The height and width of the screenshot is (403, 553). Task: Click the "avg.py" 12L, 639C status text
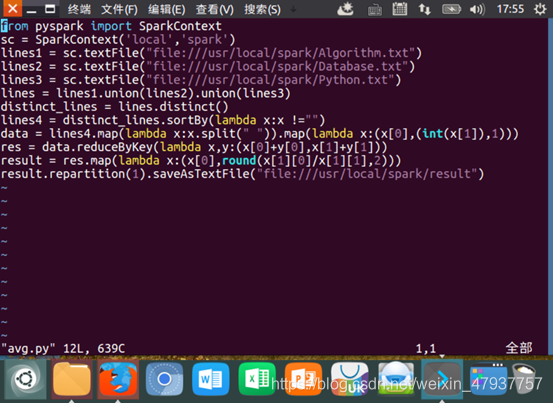click(x=63, y=349)
